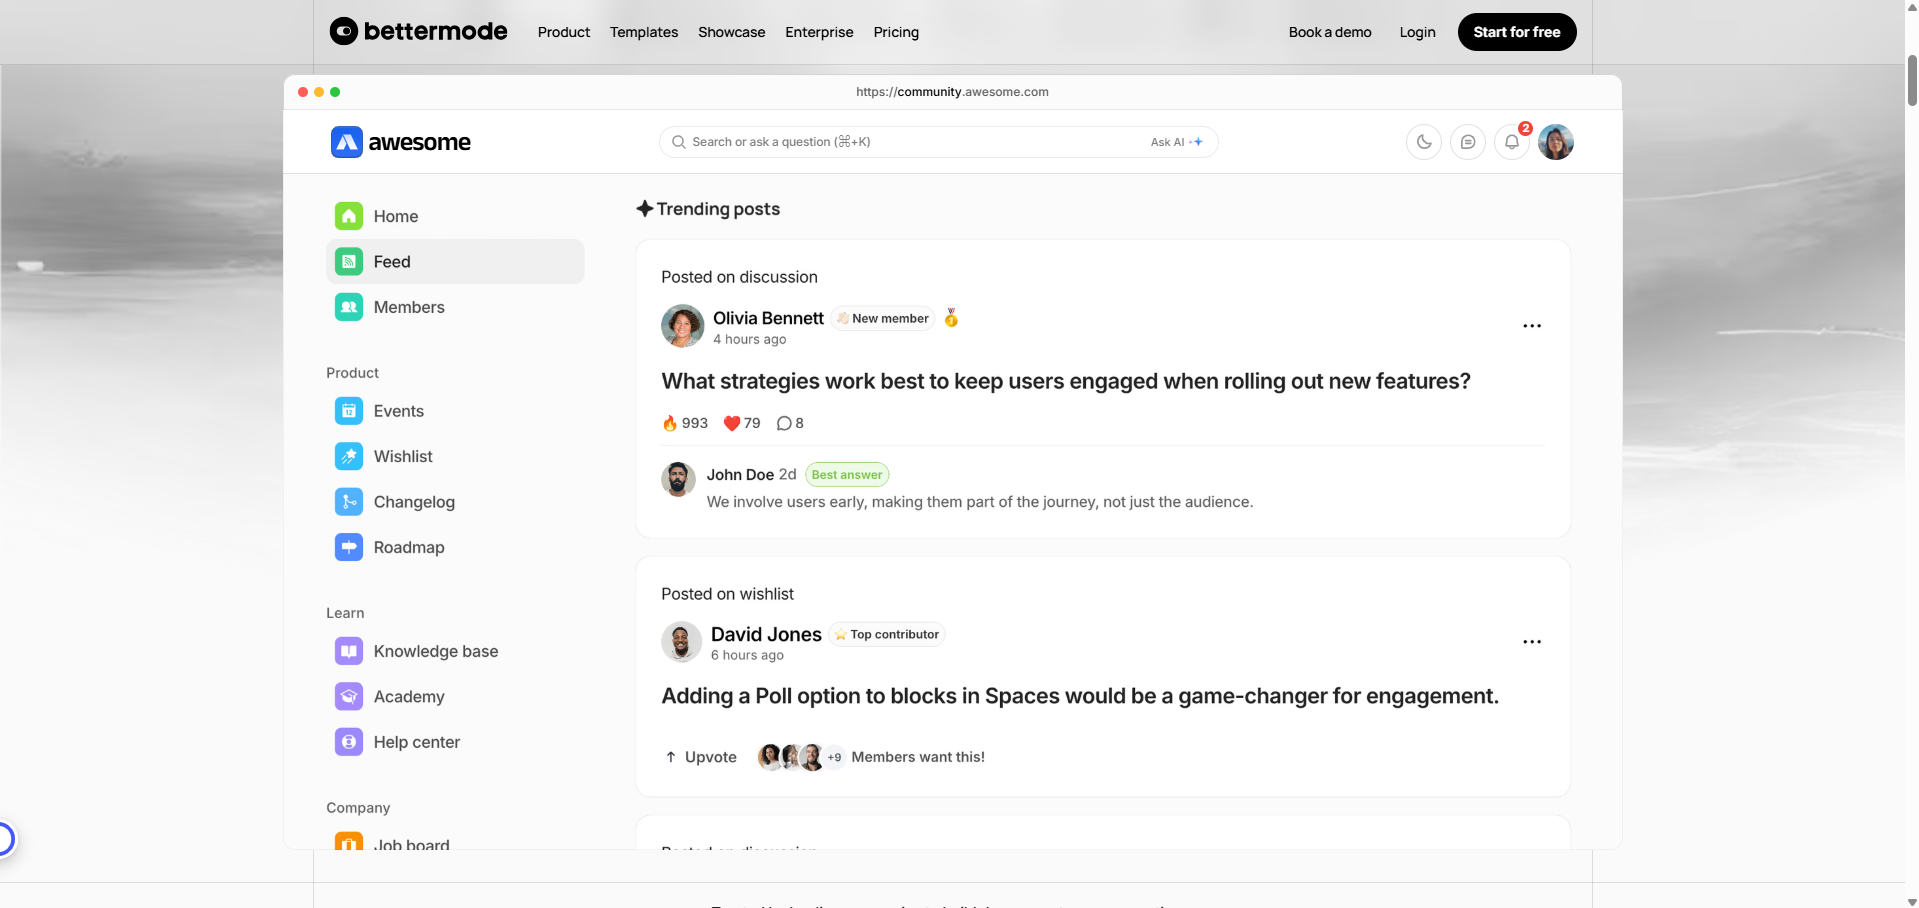This screenshot has width=1919, height=908.
Task: Click "Posted on discussion" text
Action: [x=739, y=277]
